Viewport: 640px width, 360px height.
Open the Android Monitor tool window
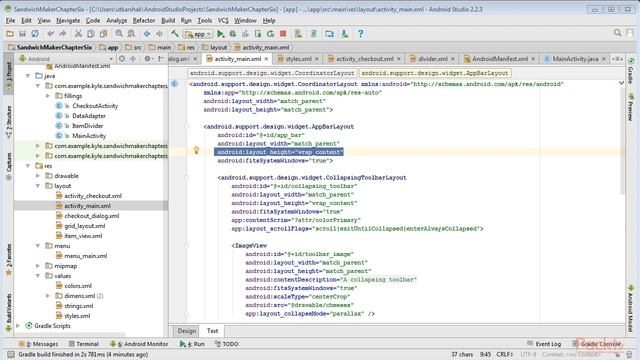point(139,344)
